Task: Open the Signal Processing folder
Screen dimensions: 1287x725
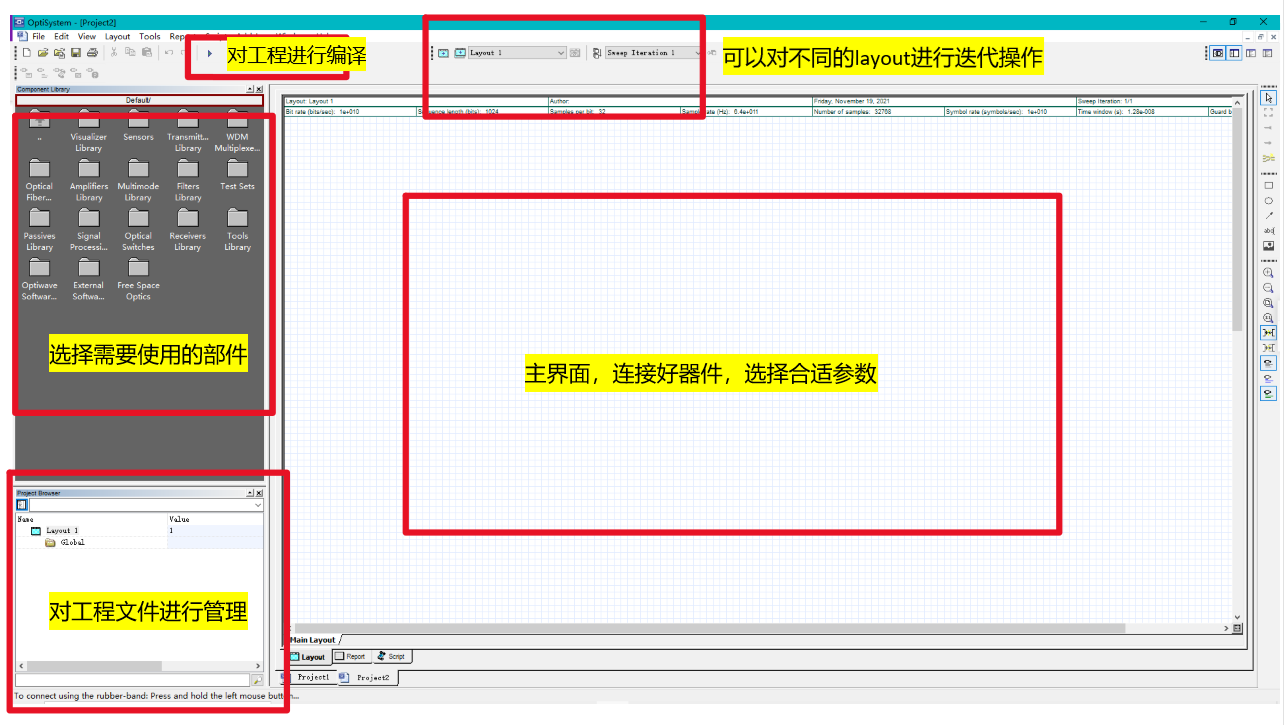Action: (89, 230)
